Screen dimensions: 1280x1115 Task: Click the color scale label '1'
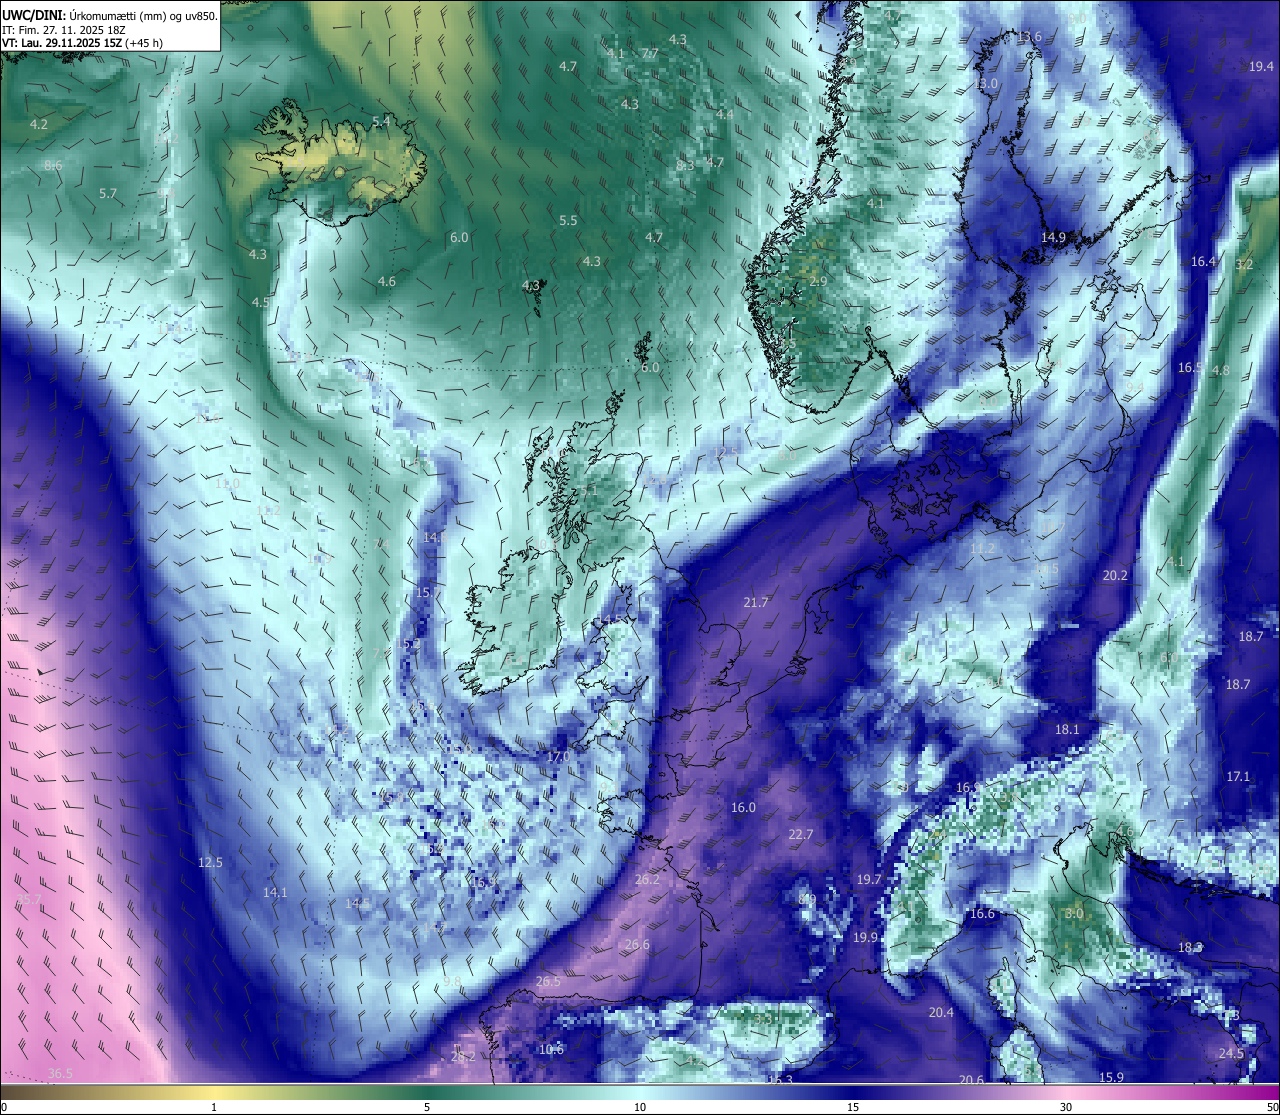[214, 1107]
